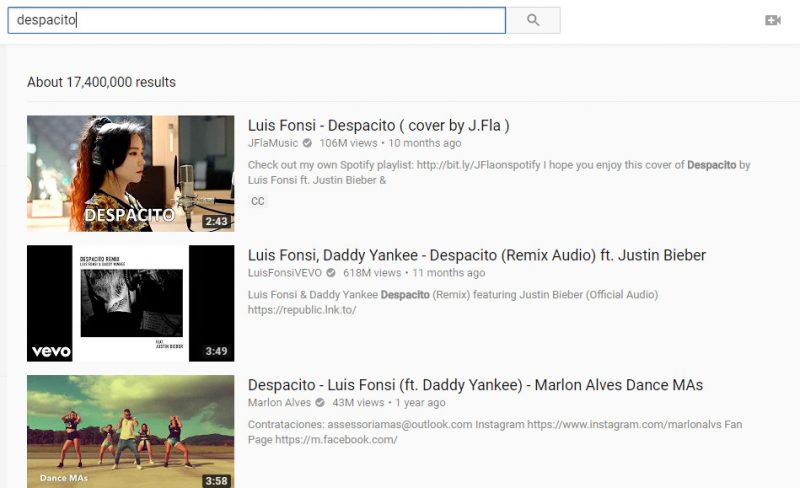Open title Luis Fonsi - Despacito cover by J.Fla

pyautogui.click(x=379, y=126)
